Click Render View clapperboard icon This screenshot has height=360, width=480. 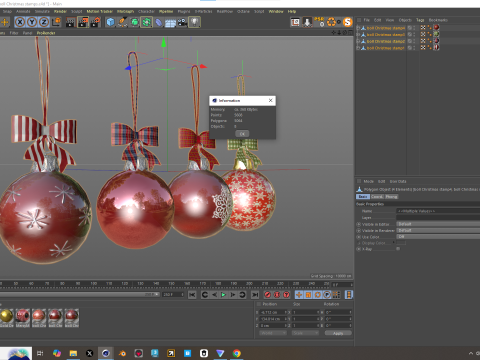click(x=71, y=22)
